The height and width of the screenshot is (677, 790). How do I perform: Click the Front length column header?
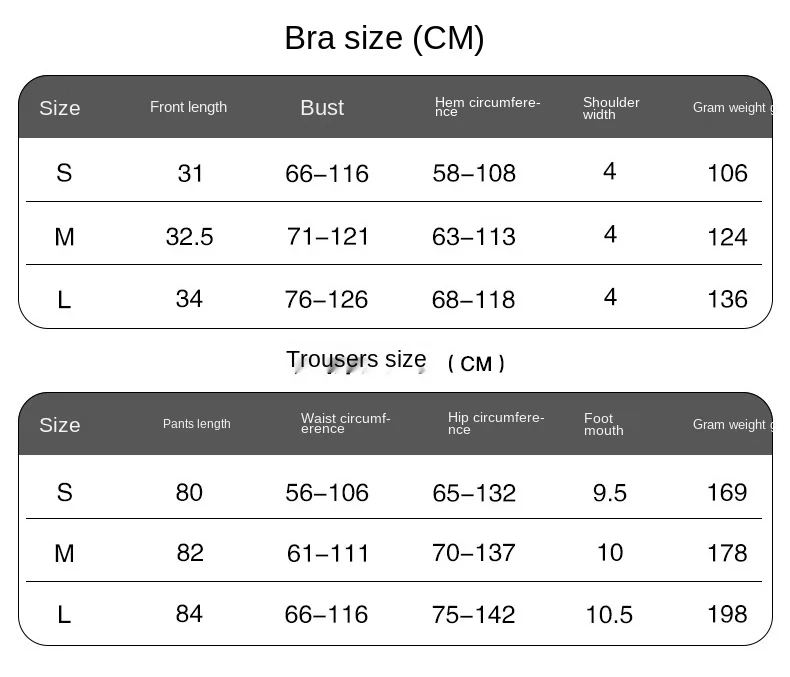(188, 107)
